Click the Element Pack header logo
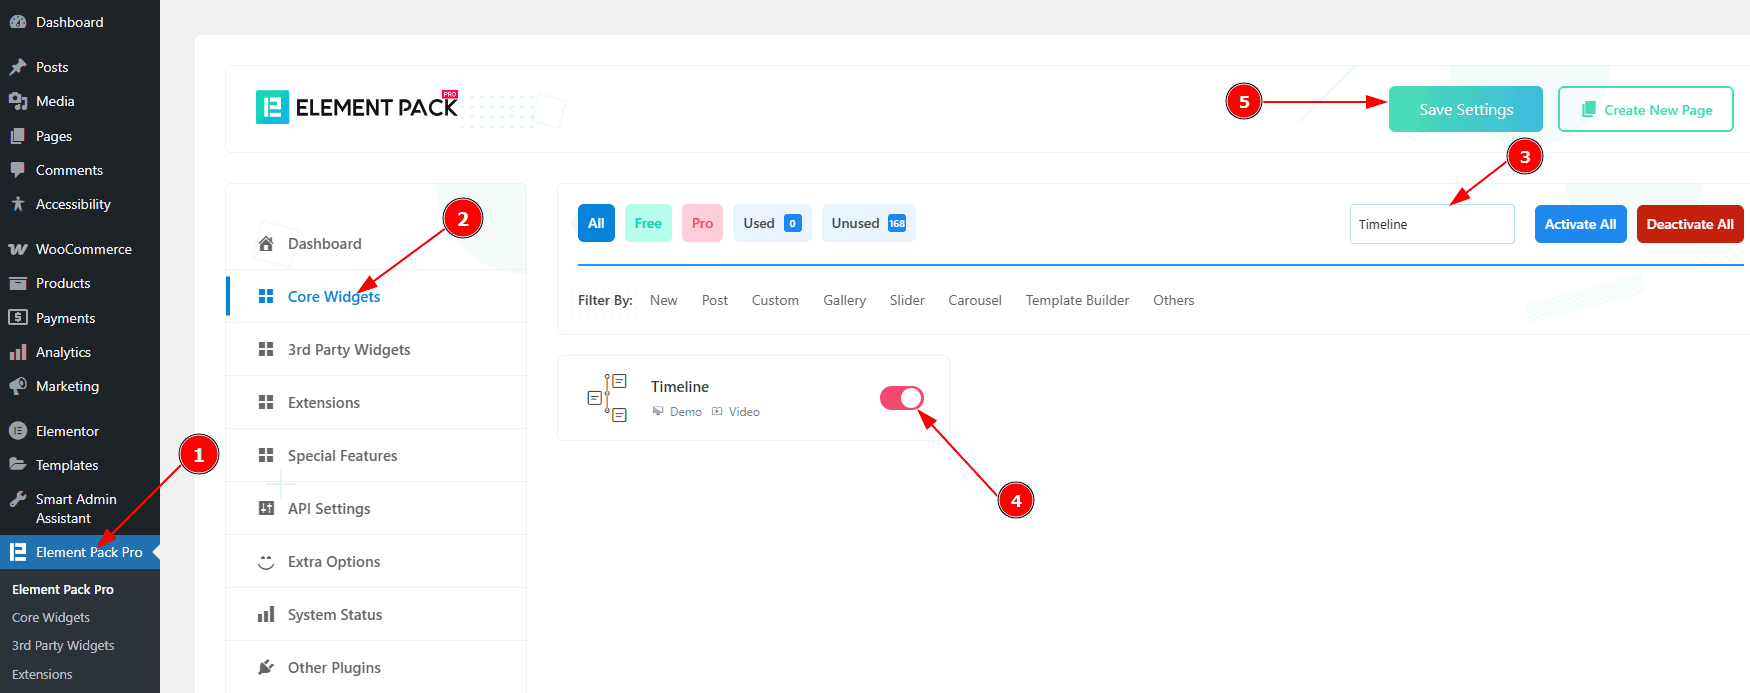 [357, 107]
